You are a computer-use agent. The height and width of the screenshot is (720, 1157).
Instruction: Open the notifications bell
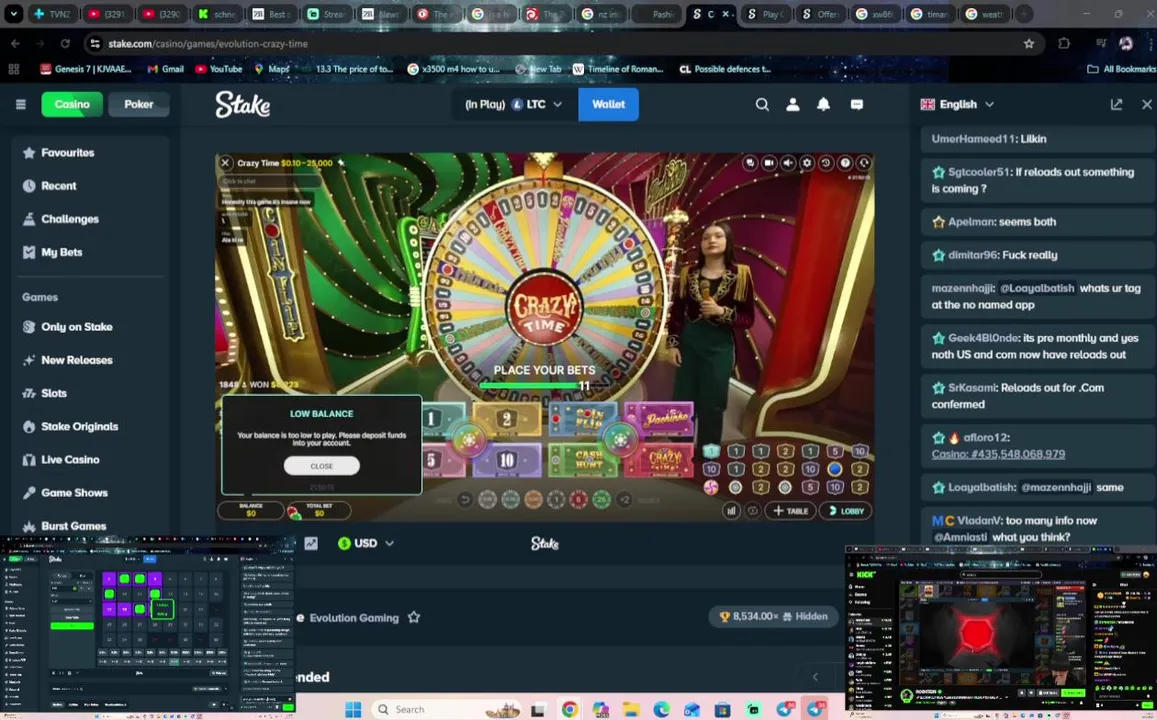click(x=823, y=105)
